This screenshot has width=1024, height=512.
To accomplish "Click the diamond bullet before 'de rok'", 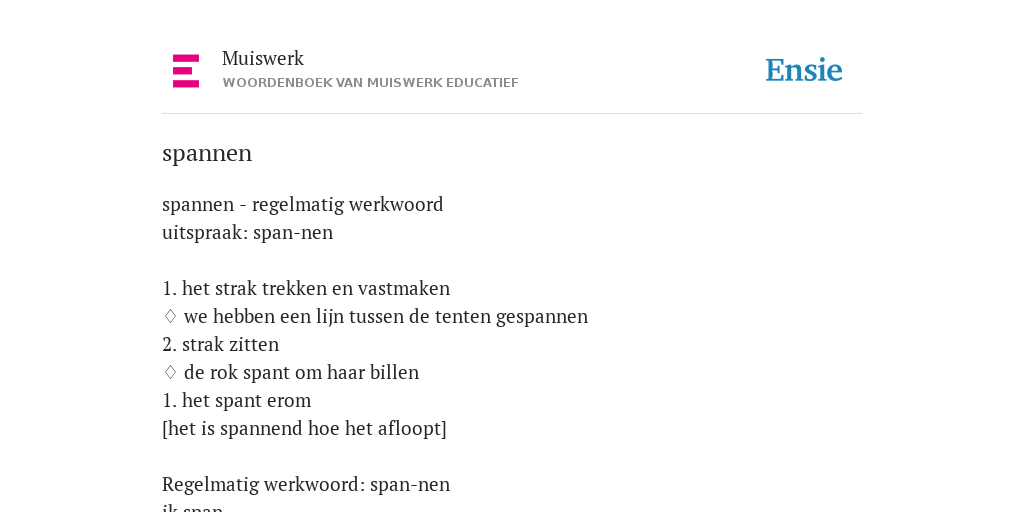I will pyautogui.click(x=170, y=372).
